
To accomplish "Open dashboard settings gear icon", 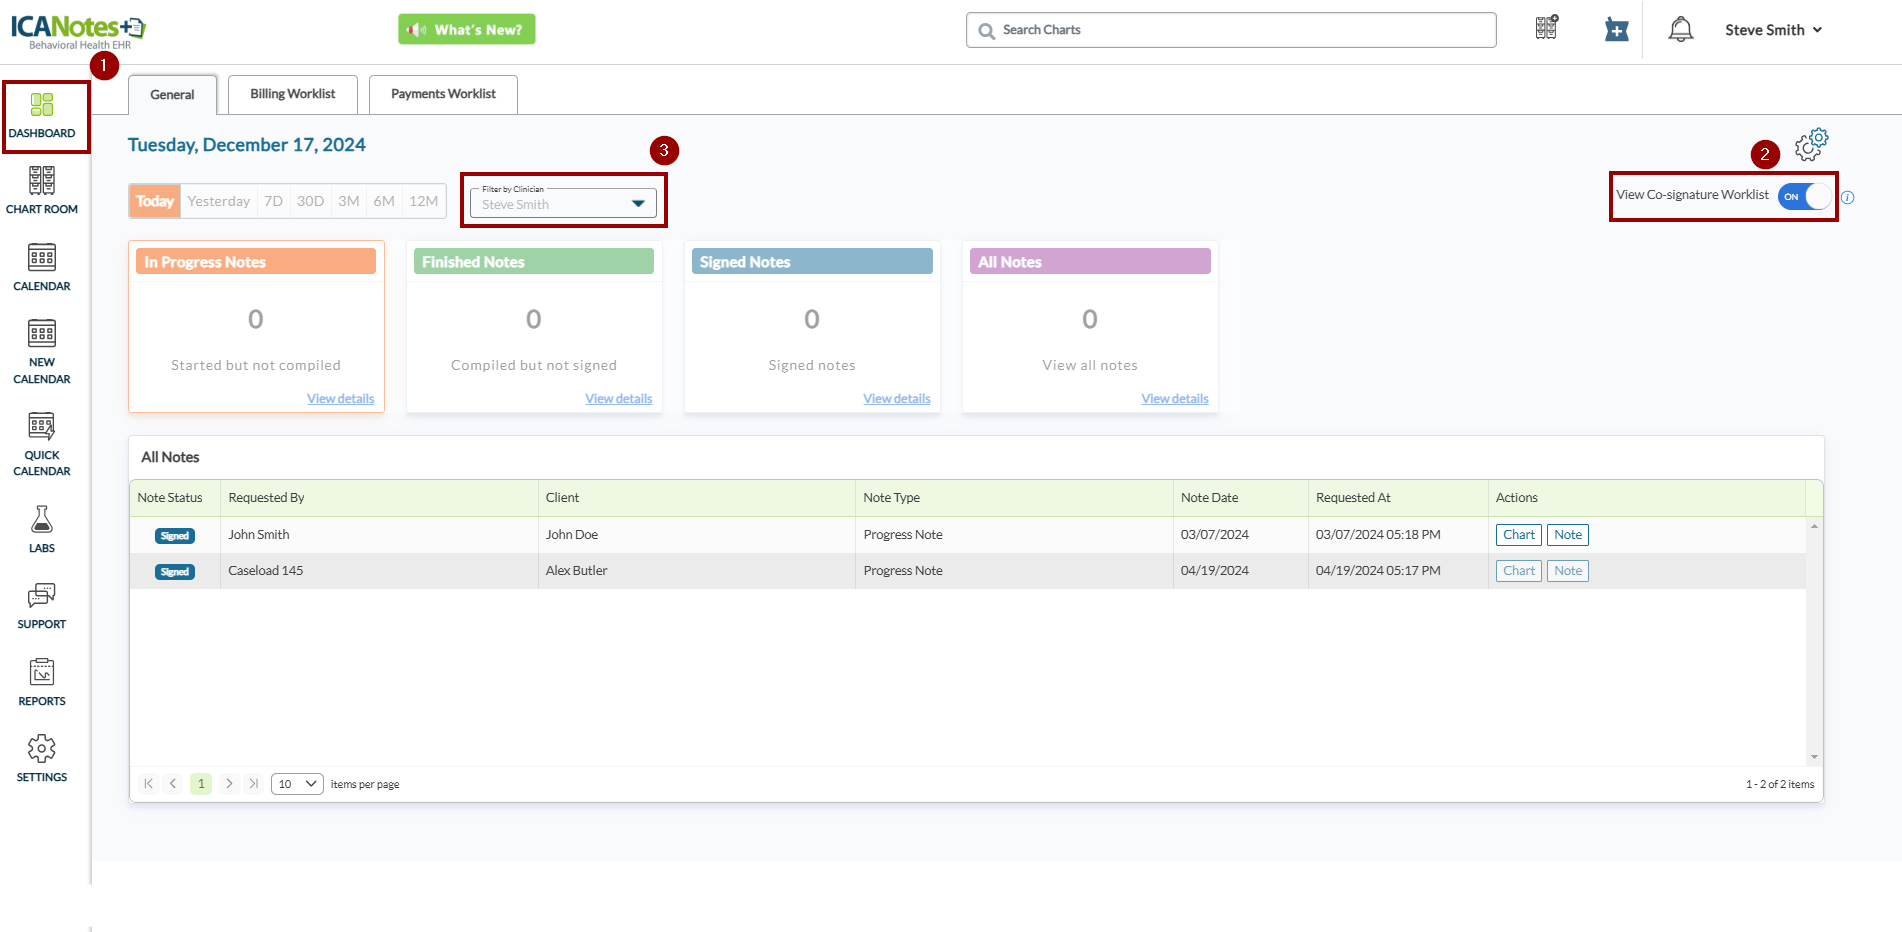I will [1810, 145].
